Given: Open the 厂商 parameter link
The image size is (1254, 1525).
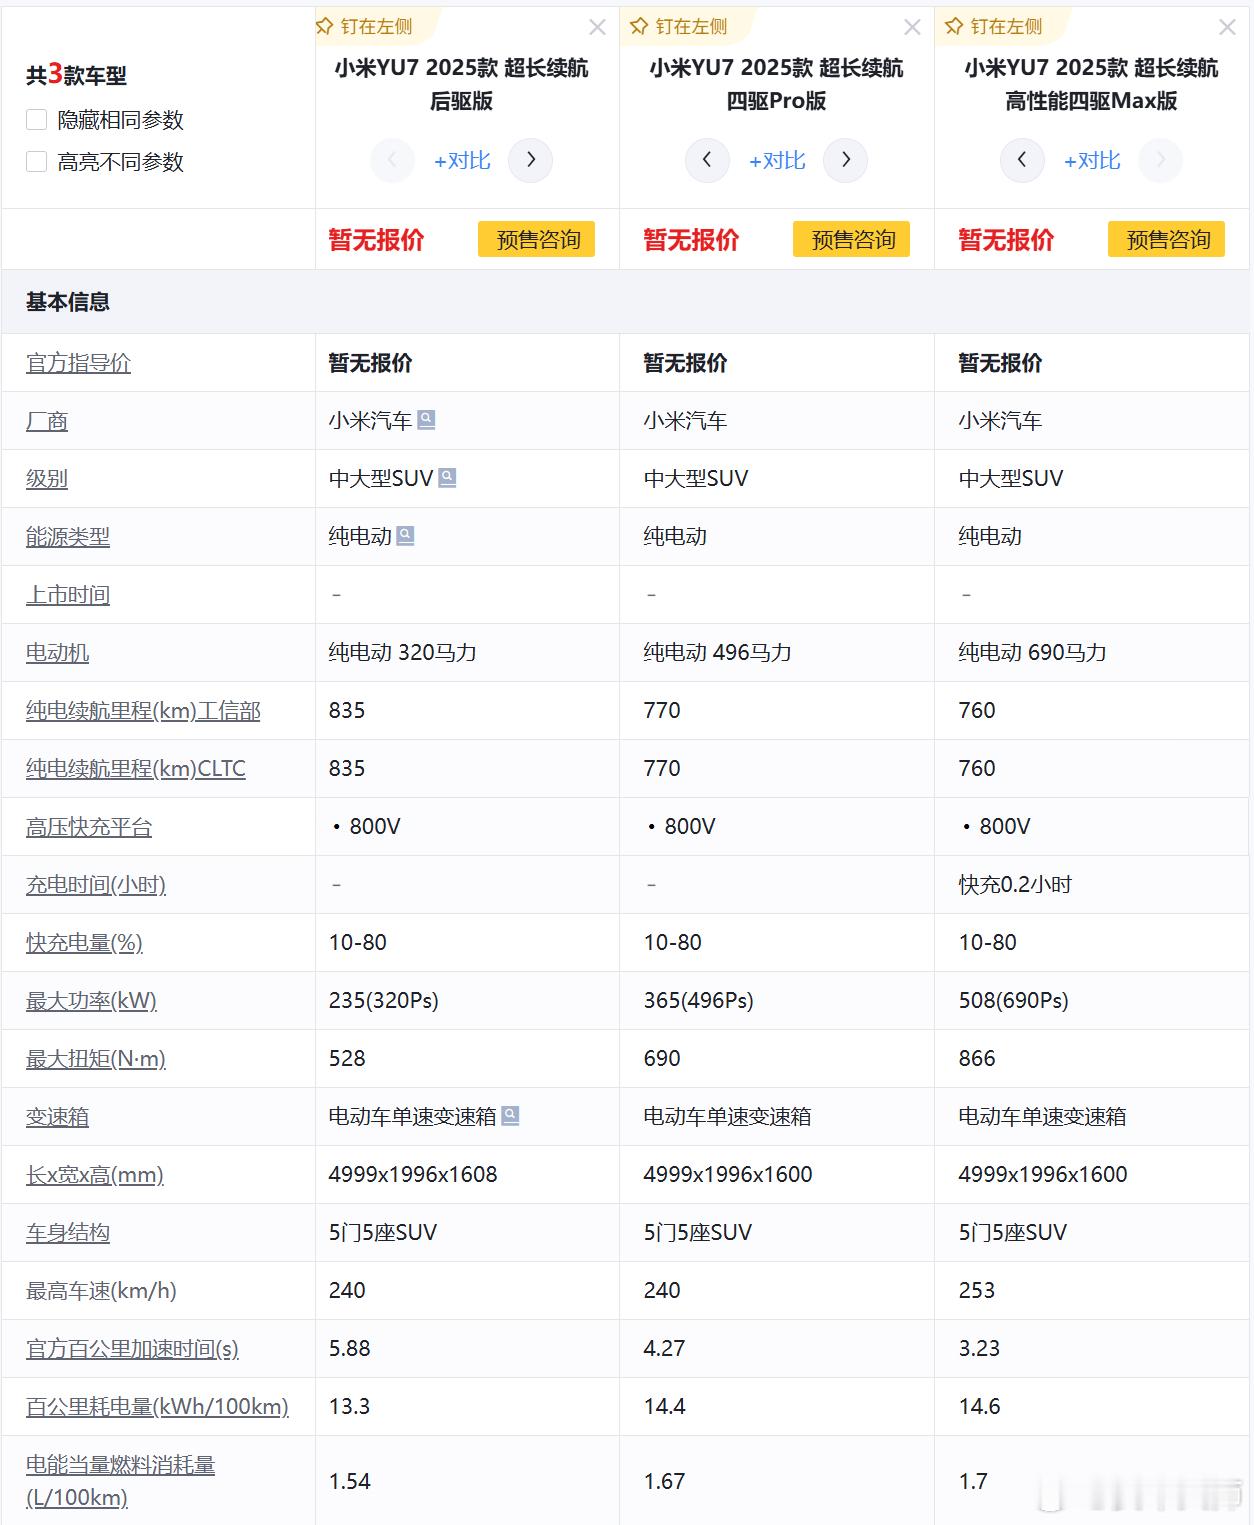Looking at the screenshot, I should point(47,421).
